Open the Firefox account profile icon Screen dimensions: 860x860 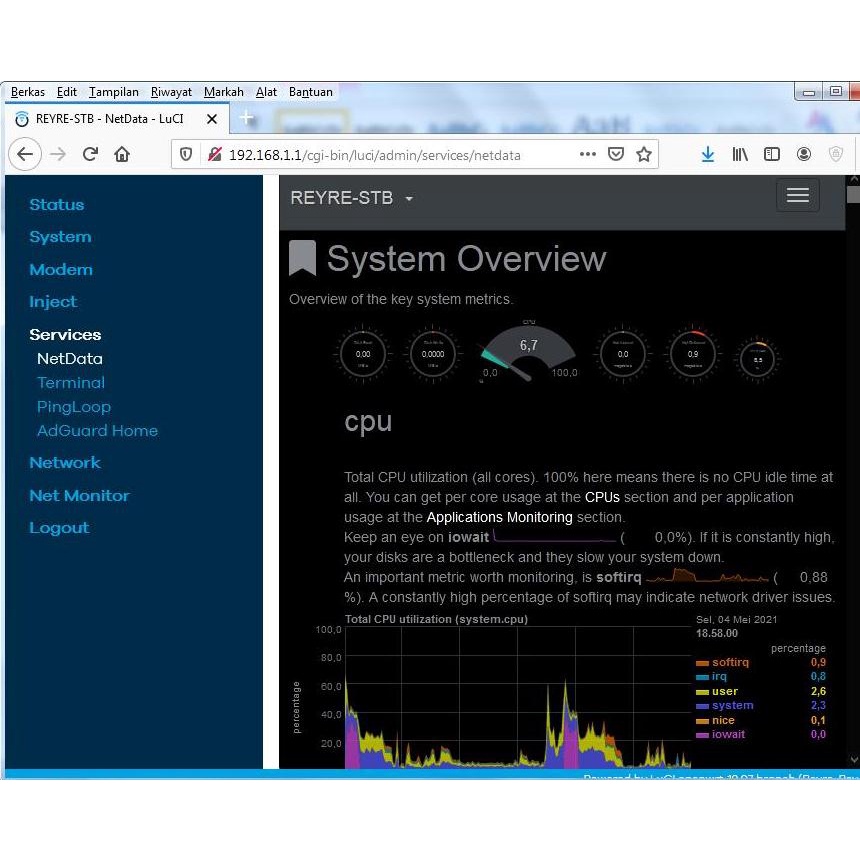(x=804, y=154)
